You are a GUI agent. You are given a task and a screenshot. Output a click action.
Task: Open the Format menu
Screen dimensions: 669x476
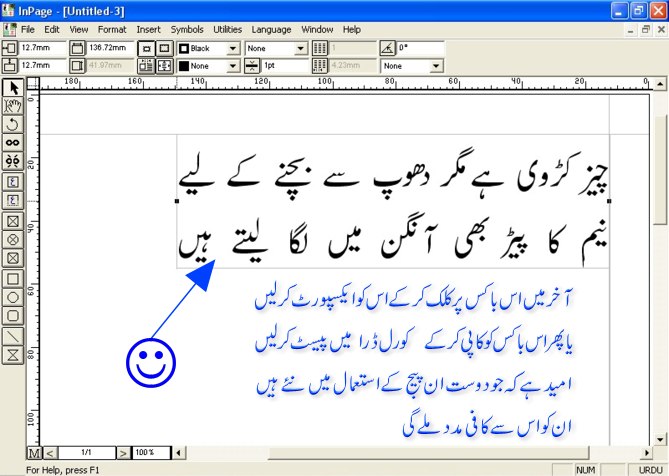[x=112, y=30]
